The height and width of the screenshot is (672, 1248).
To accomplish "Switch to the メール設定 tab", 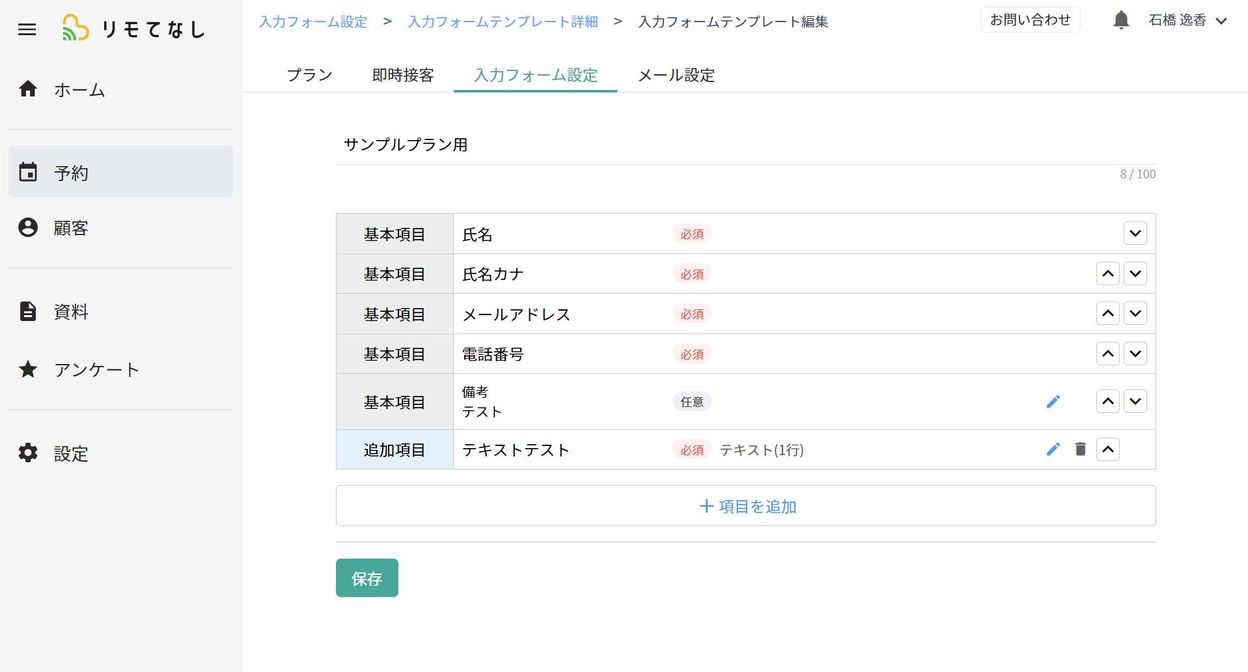I will [676, 75].
